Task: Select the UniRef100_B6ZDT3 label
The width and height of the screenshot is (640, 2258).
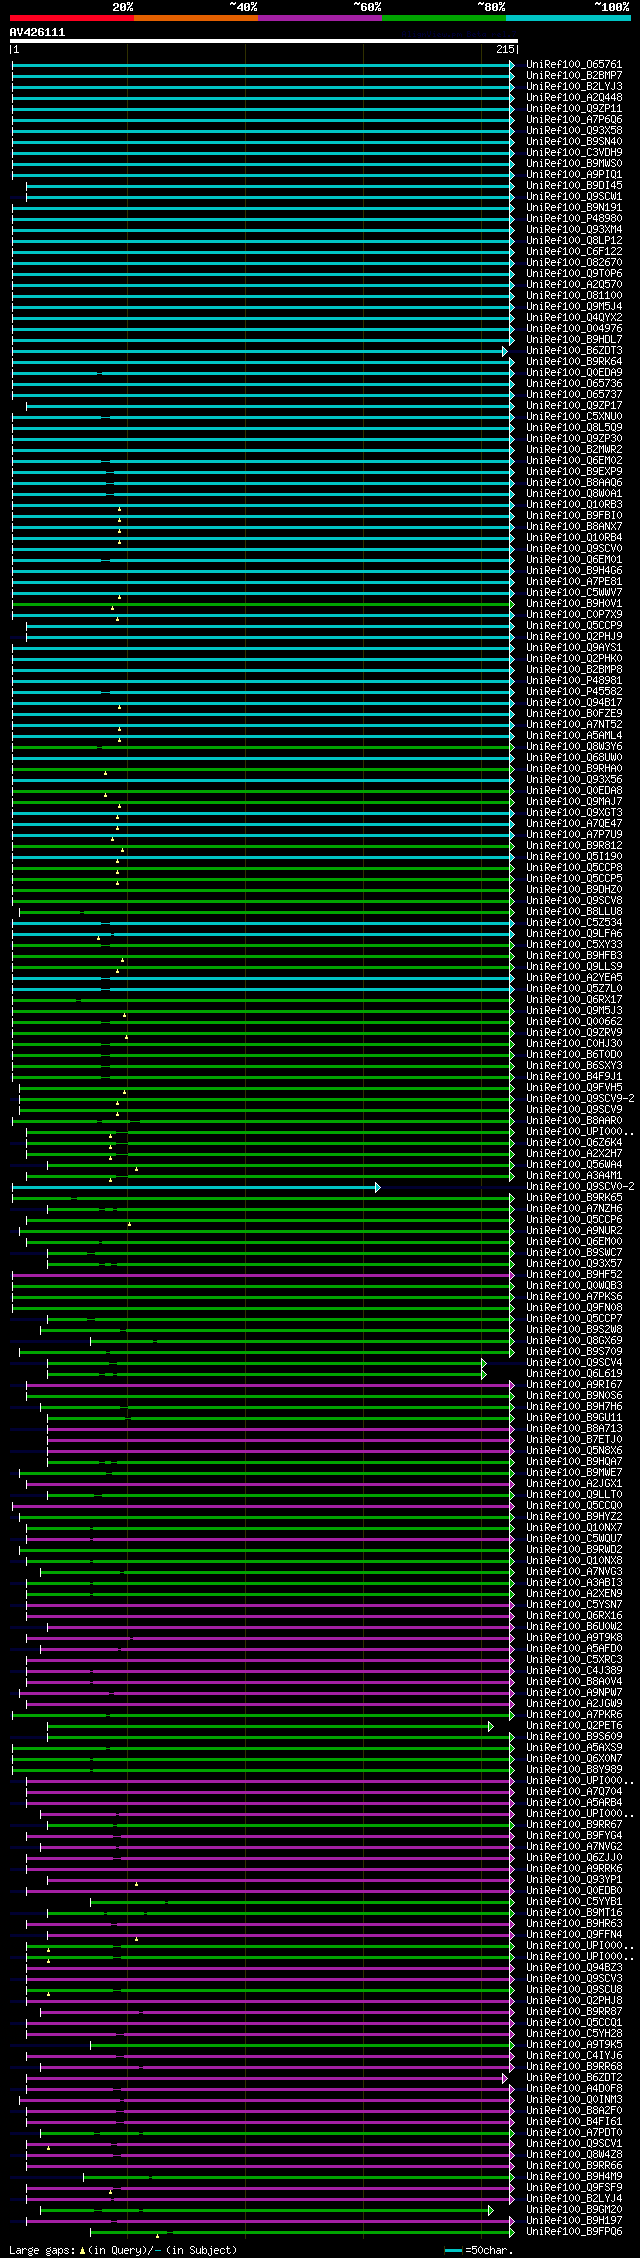Action: tap(574, 350)
